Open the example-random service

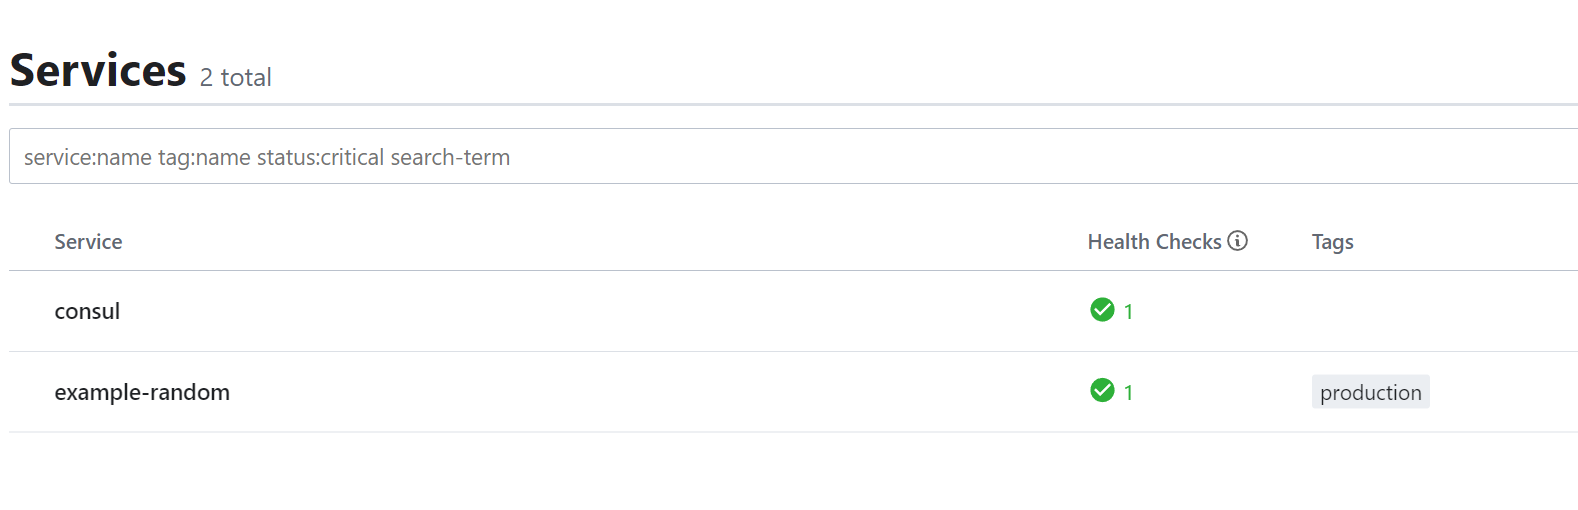142,392
